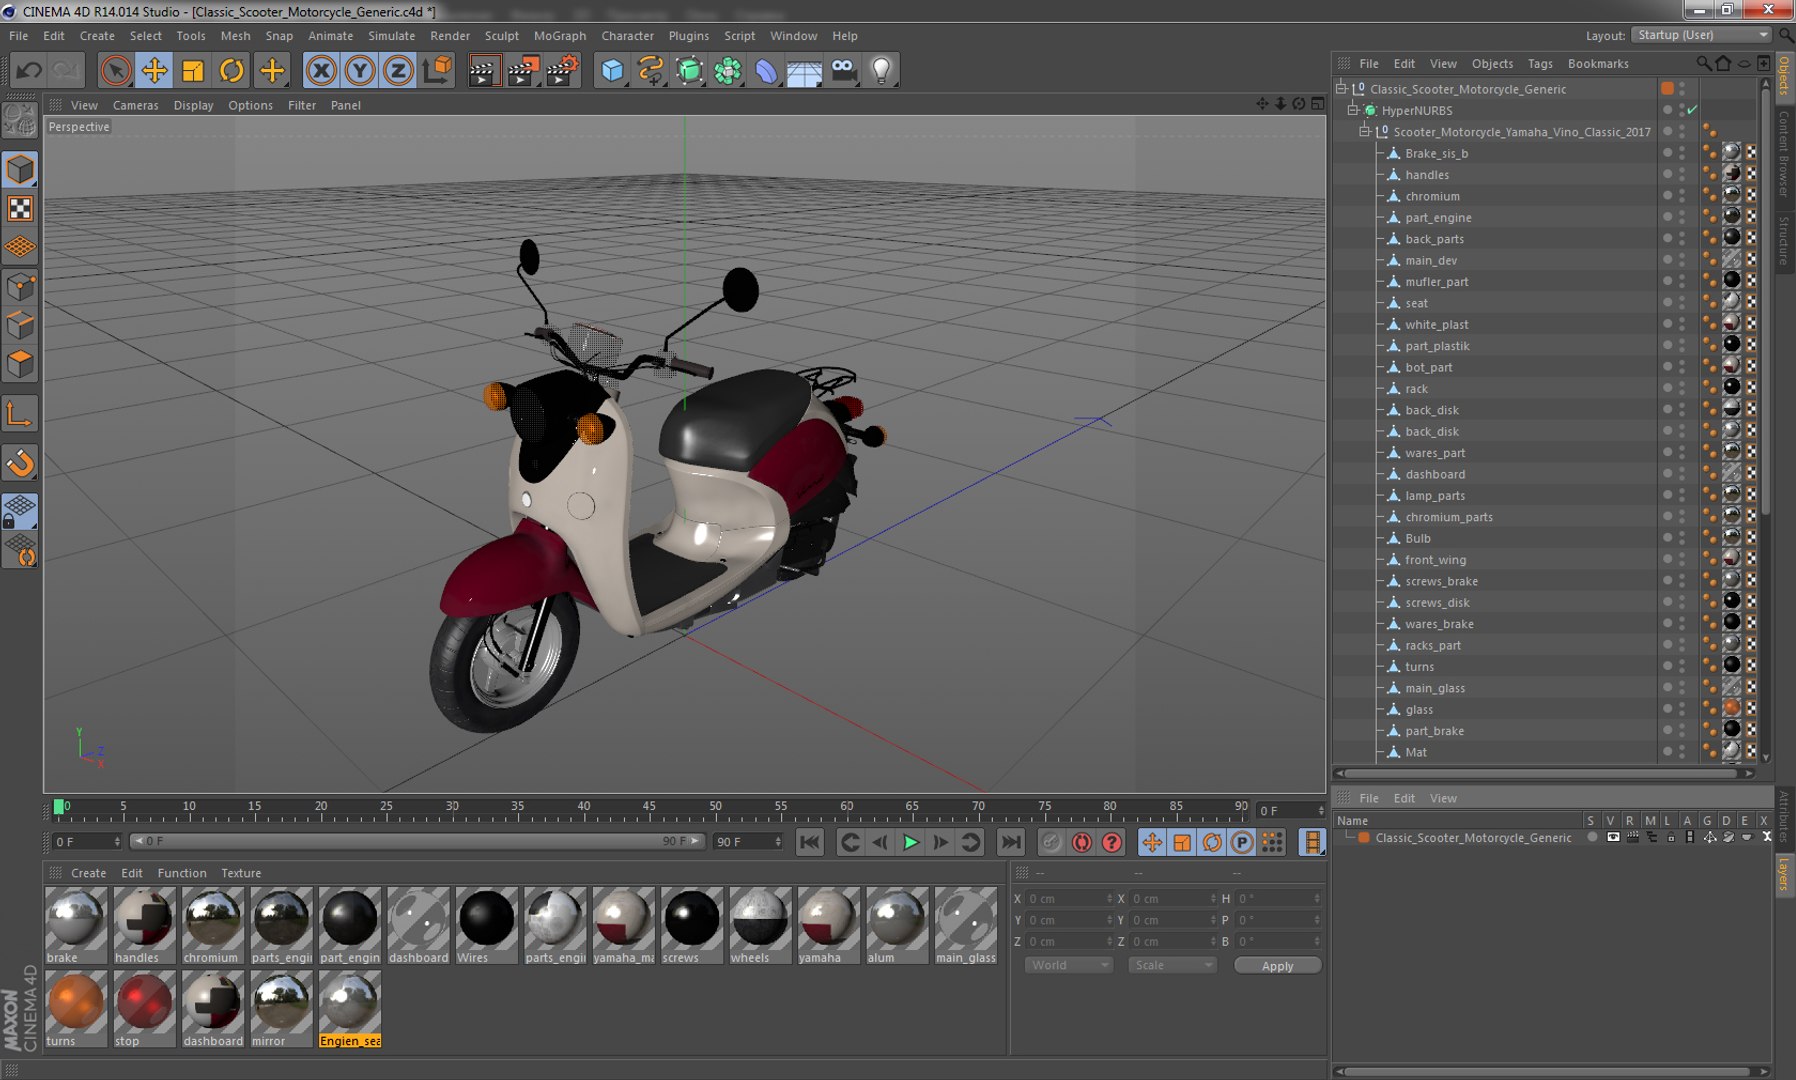The image size is (1796, 1080).
Task: Select the Scale tool in top toolbar
Action: pos(193,70)
